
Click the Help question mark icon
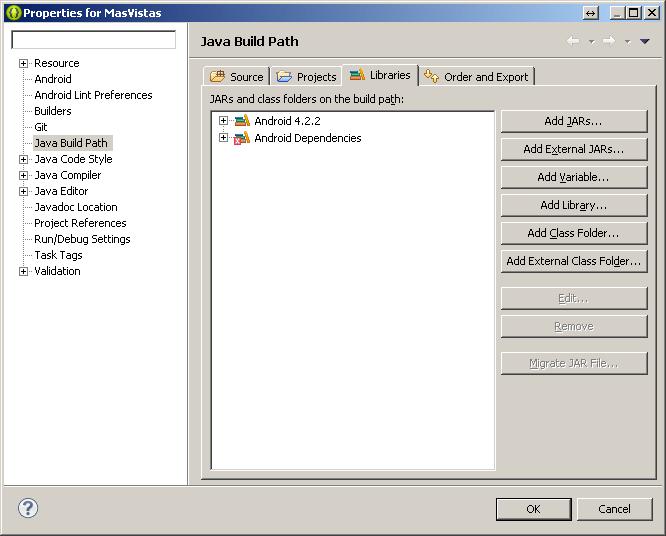tap(28, 508)
